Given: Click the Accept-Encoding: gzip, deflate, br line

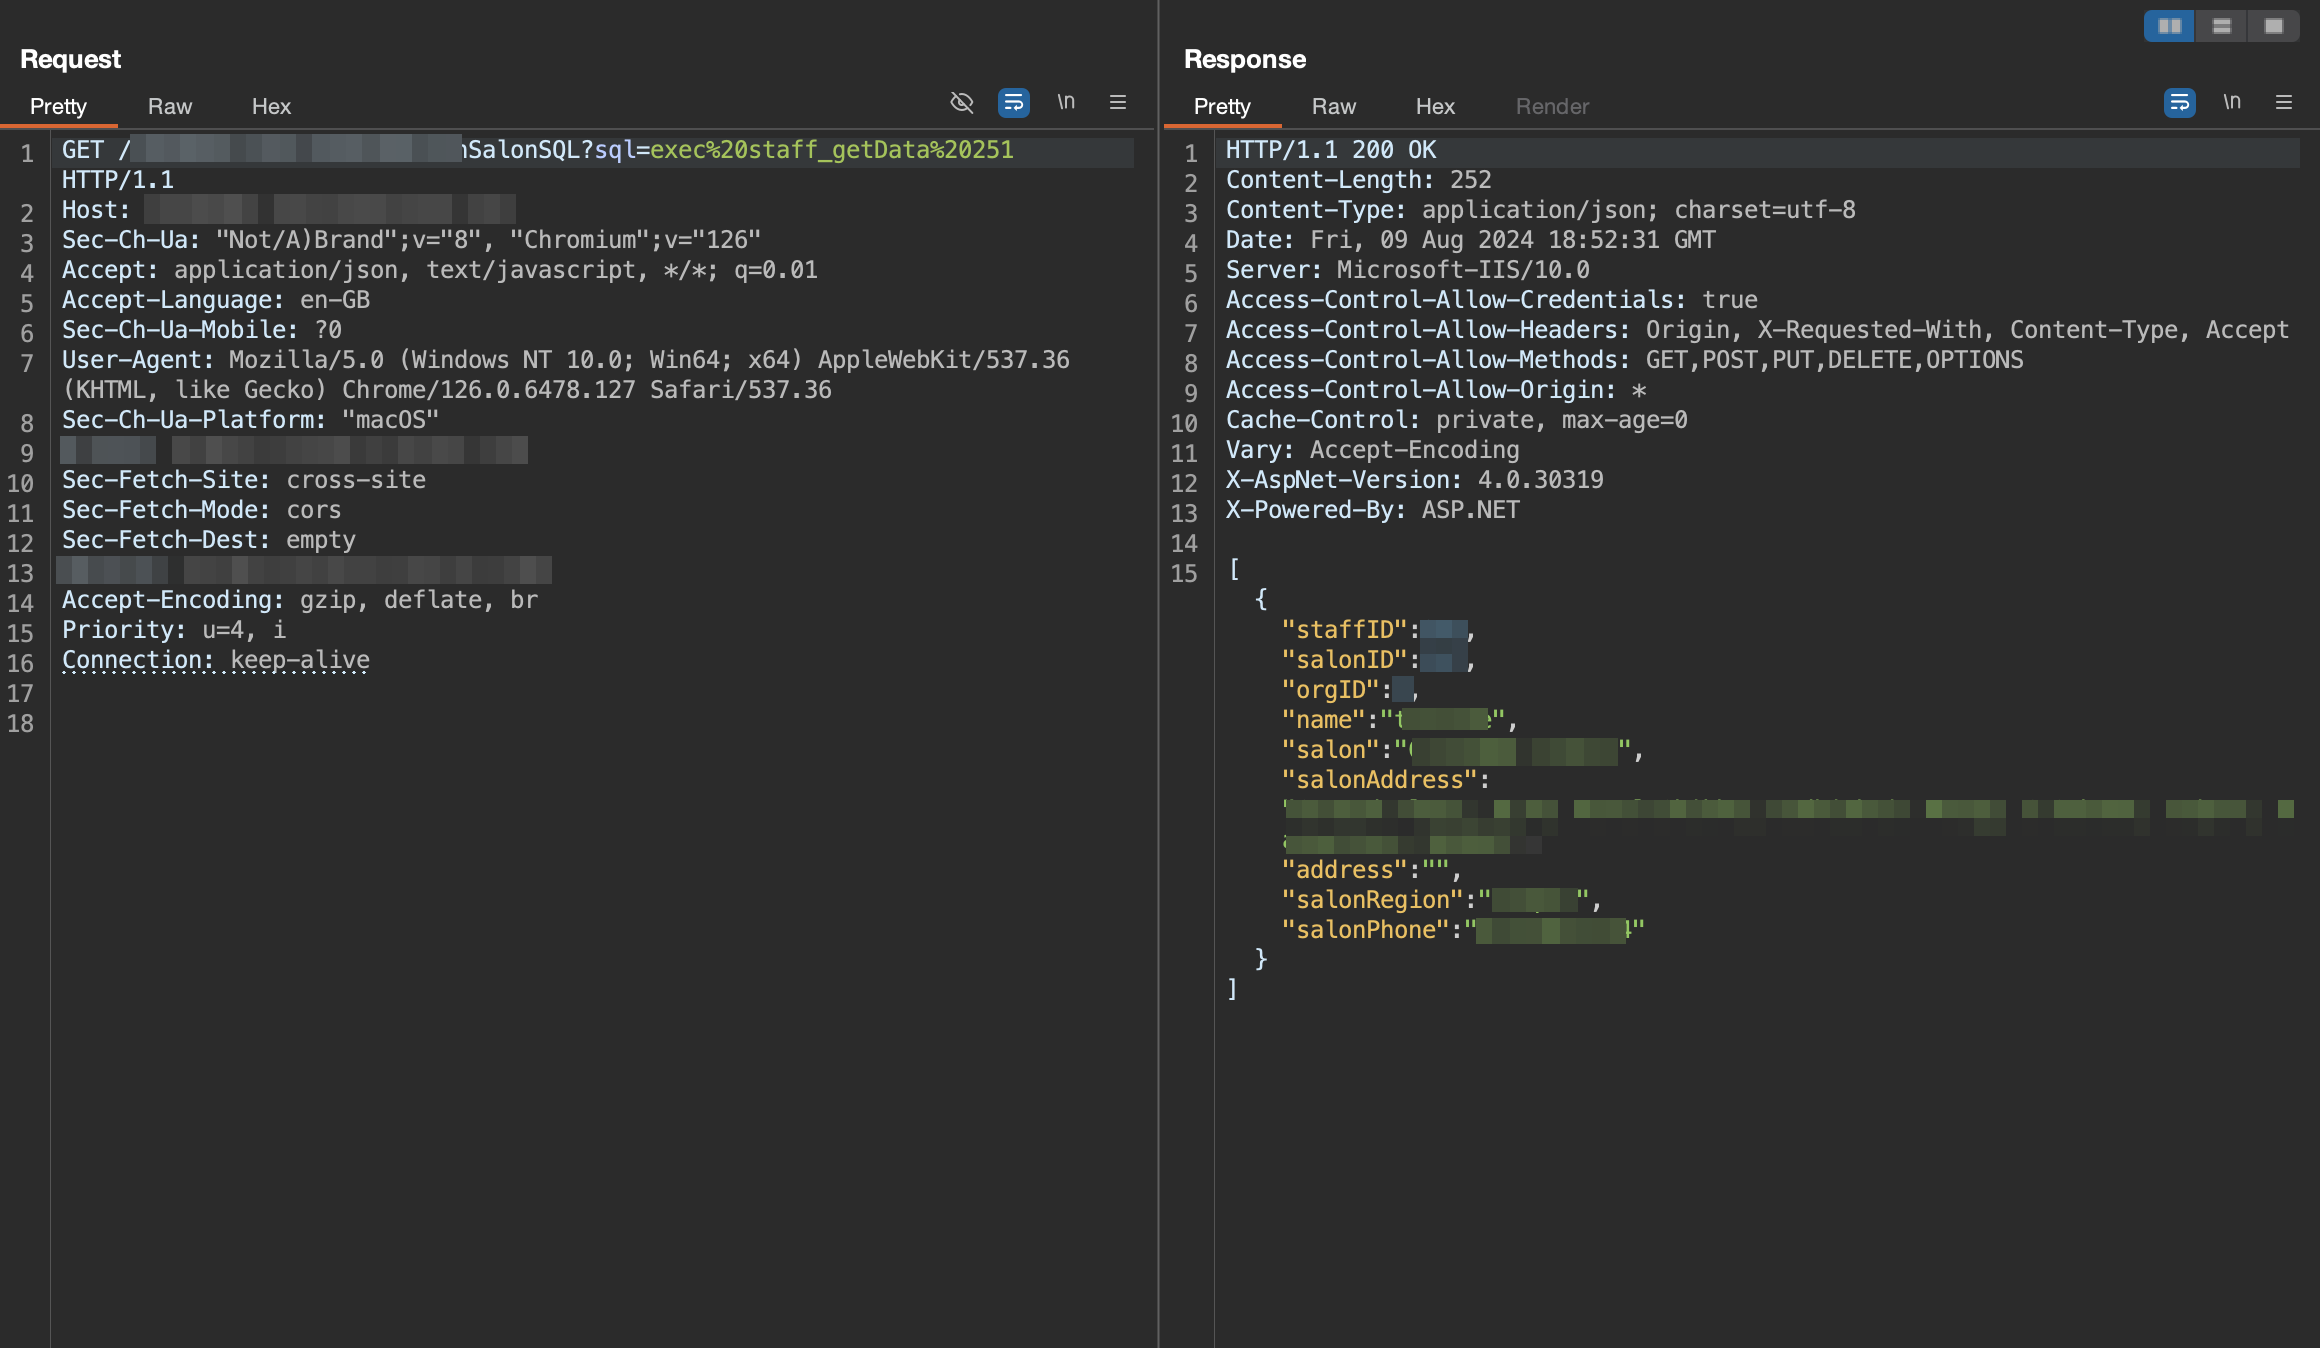Looking at the screenshot, I should (300, 600).
